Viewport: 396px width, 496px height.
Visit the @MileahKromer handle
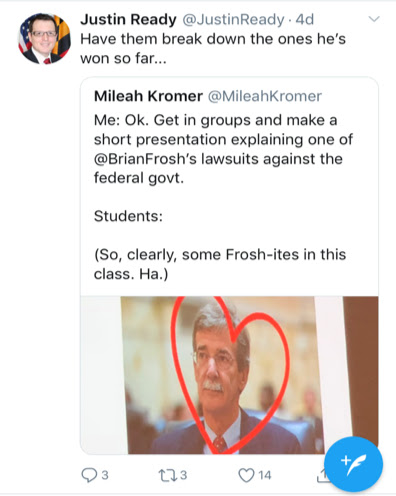265,96
